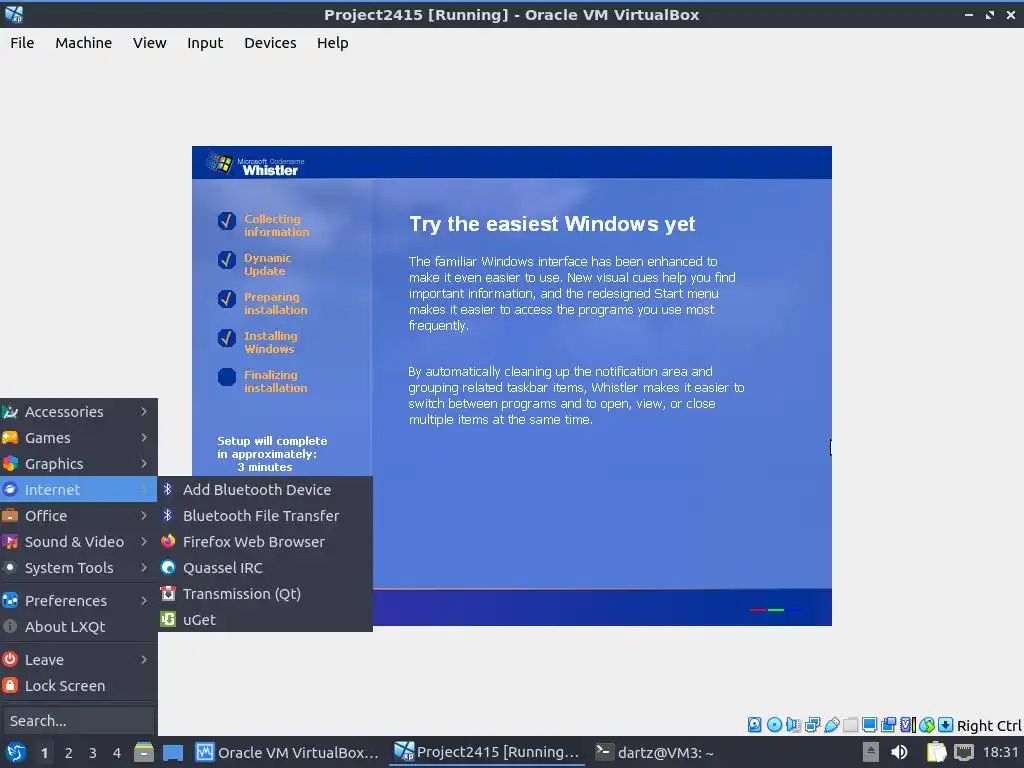Switch to Project2415 [Running] taskbar window
The width and height of the screenshot is (1024, 768).
pos(487,753)
